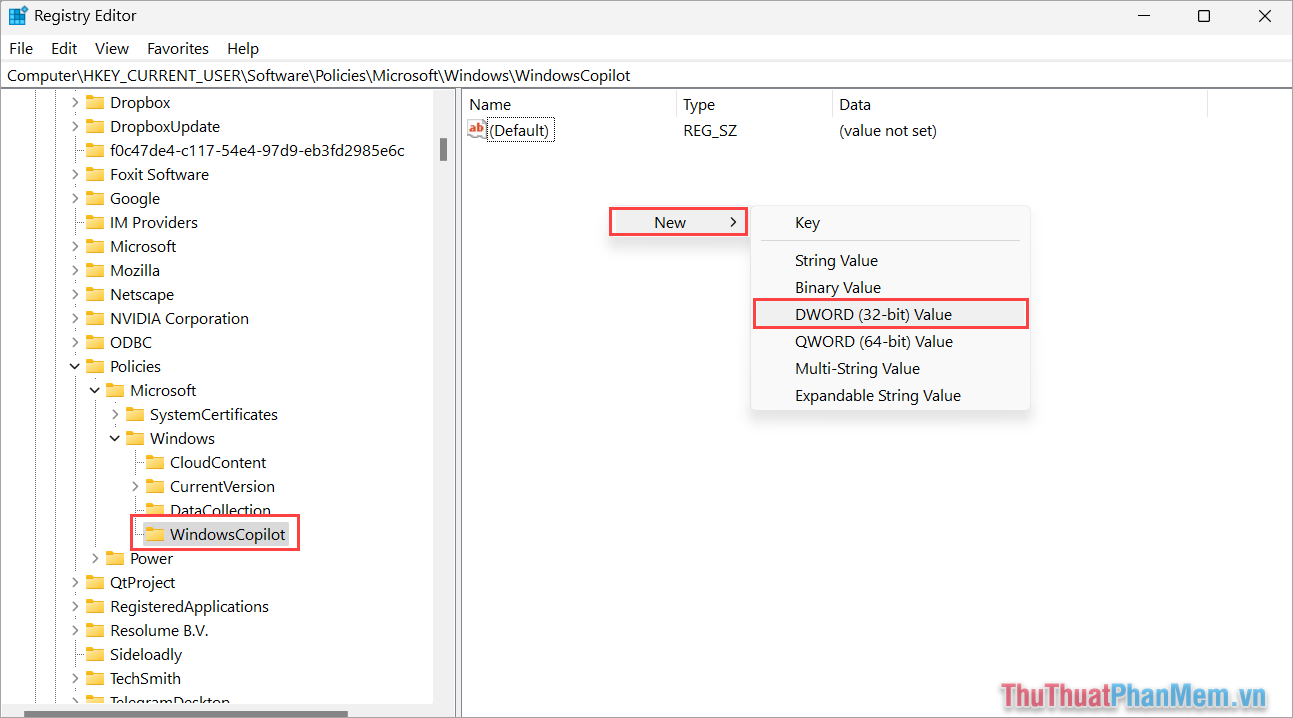Click the CloudContent folder icon
This screenshot has height=718, width=1293.
pos(155,462)
